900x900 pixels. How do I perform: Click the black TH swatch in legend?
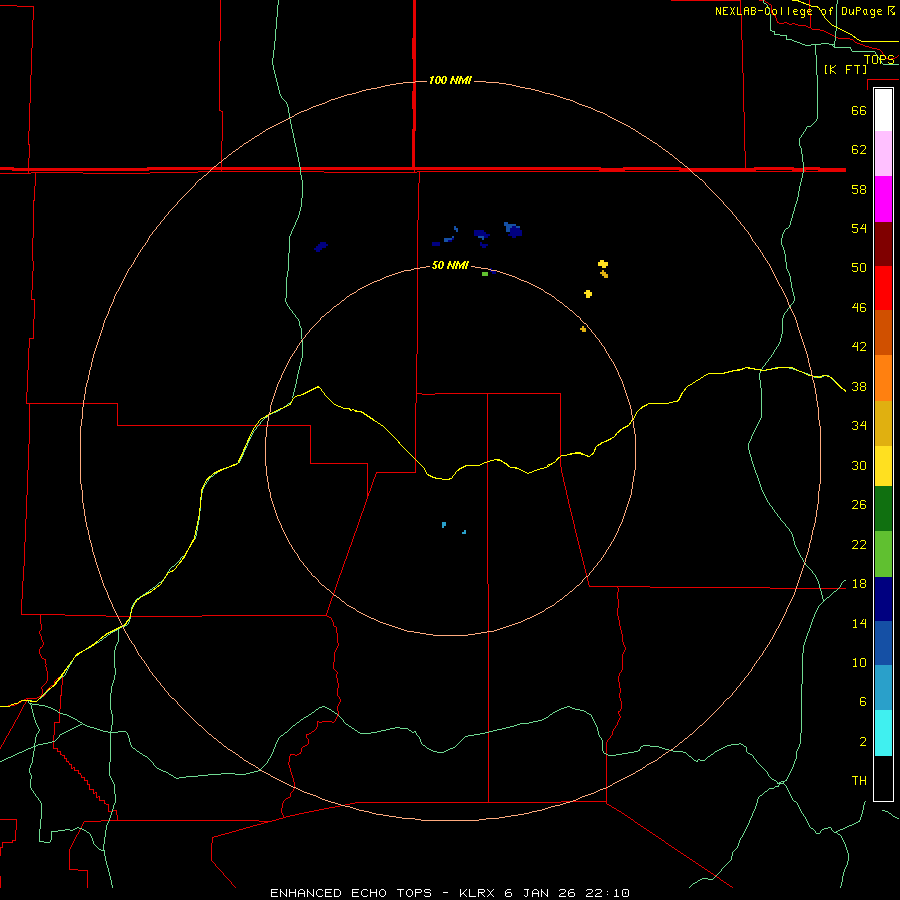tap(883, 778)
